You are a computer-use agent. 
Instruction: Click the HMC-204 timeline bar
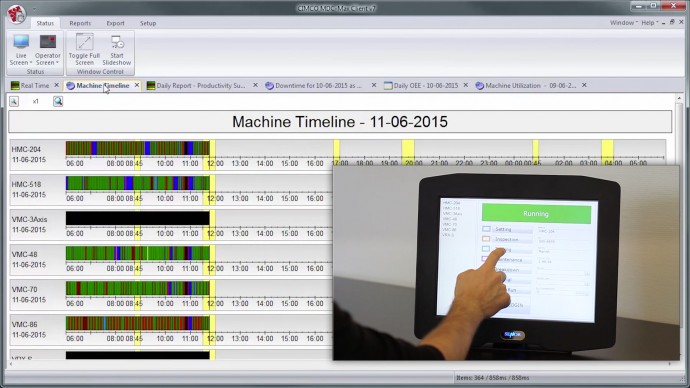click(x=138, y=148)
